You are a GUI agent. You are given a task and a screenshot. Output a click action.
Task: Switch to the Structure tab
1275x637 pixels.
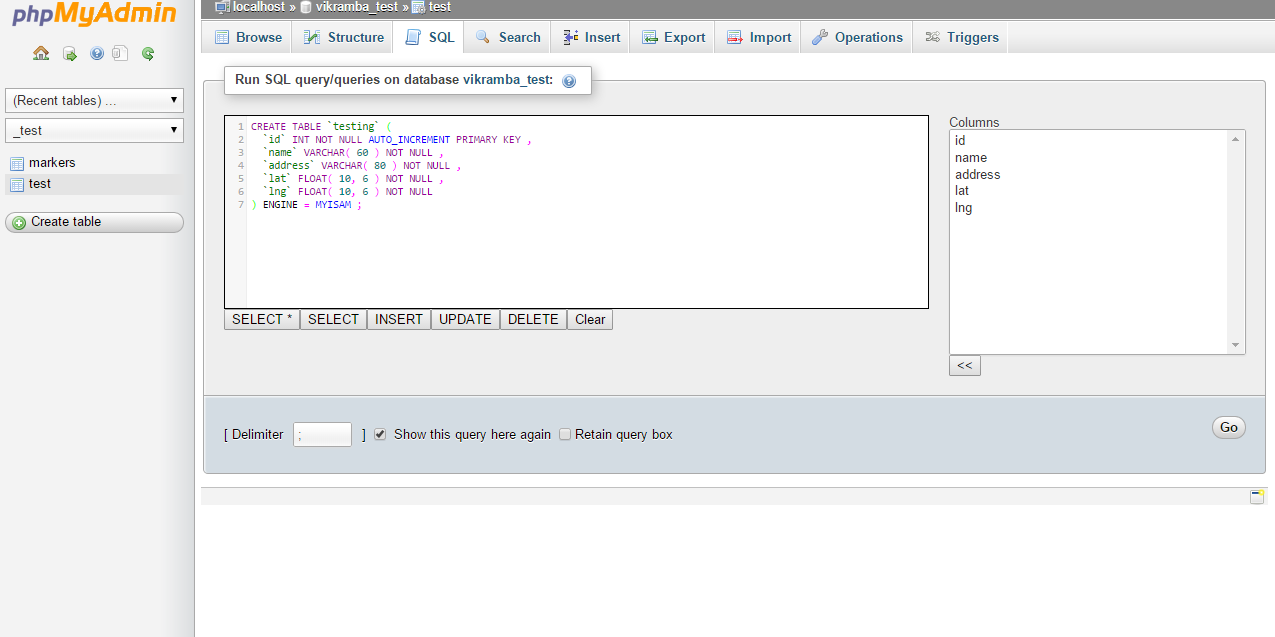coord(344,37)
